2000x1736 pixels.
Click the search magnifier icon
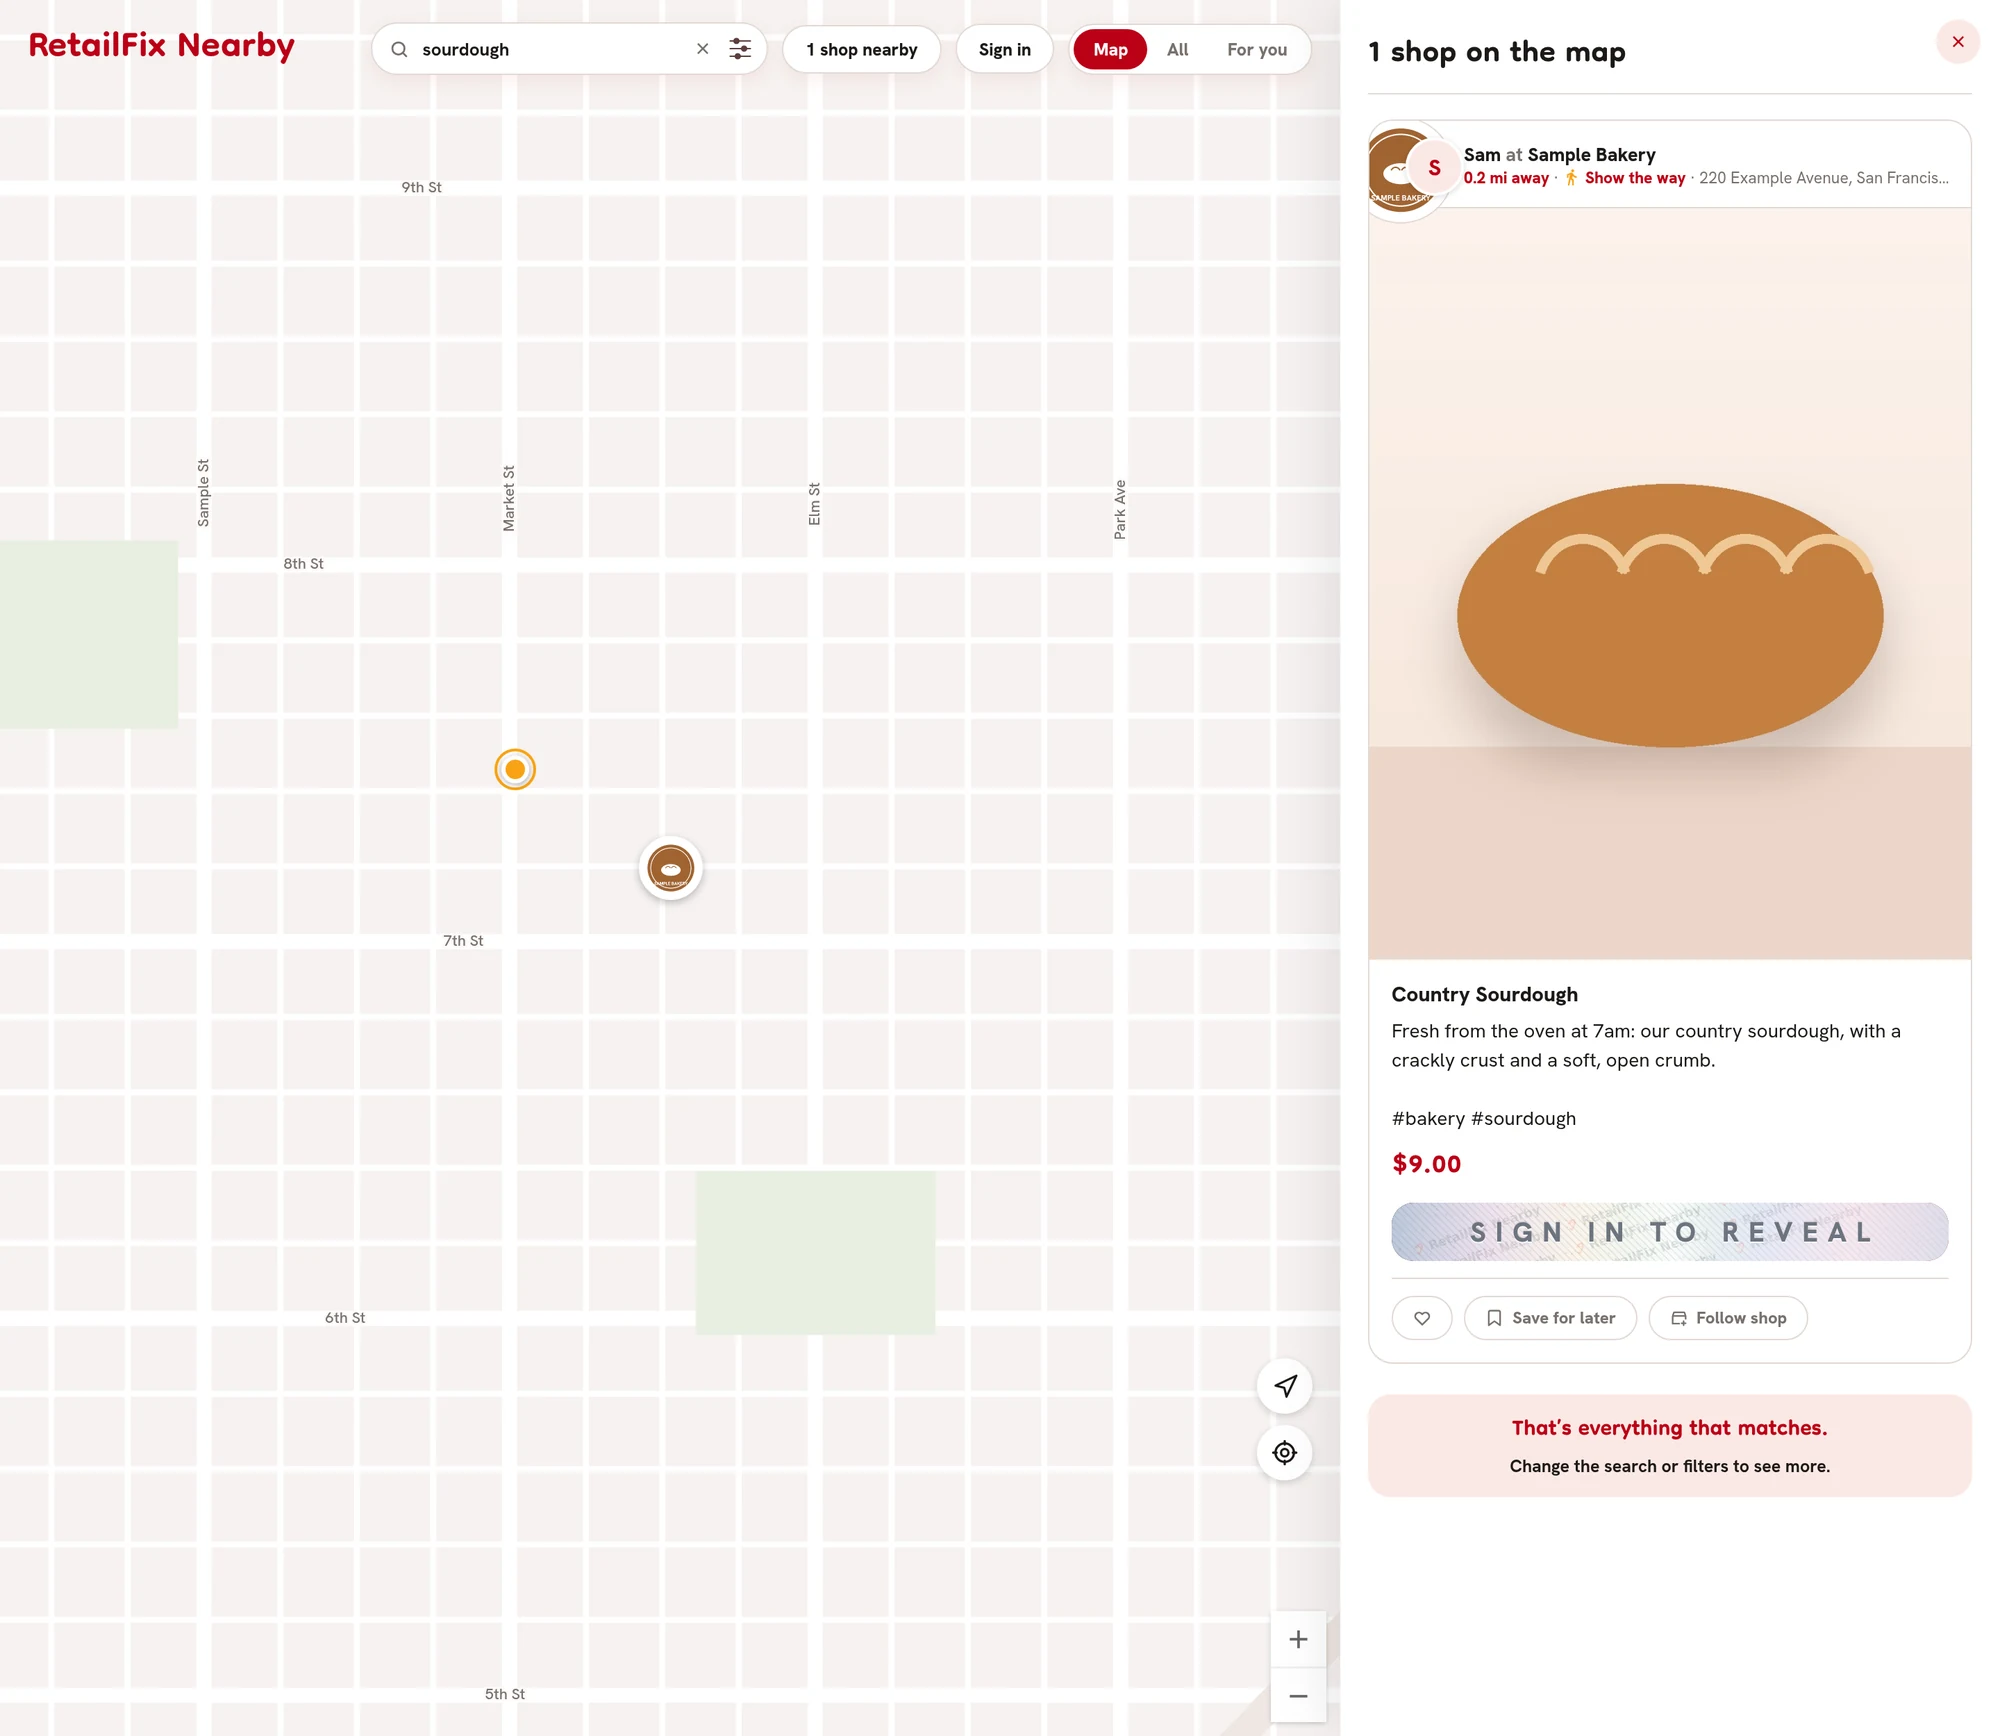399,49
